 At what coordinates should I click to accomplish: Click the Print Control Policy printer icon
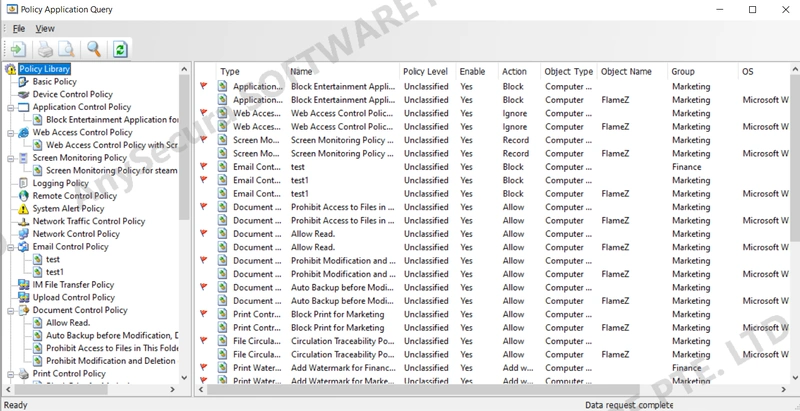(23, 374)
